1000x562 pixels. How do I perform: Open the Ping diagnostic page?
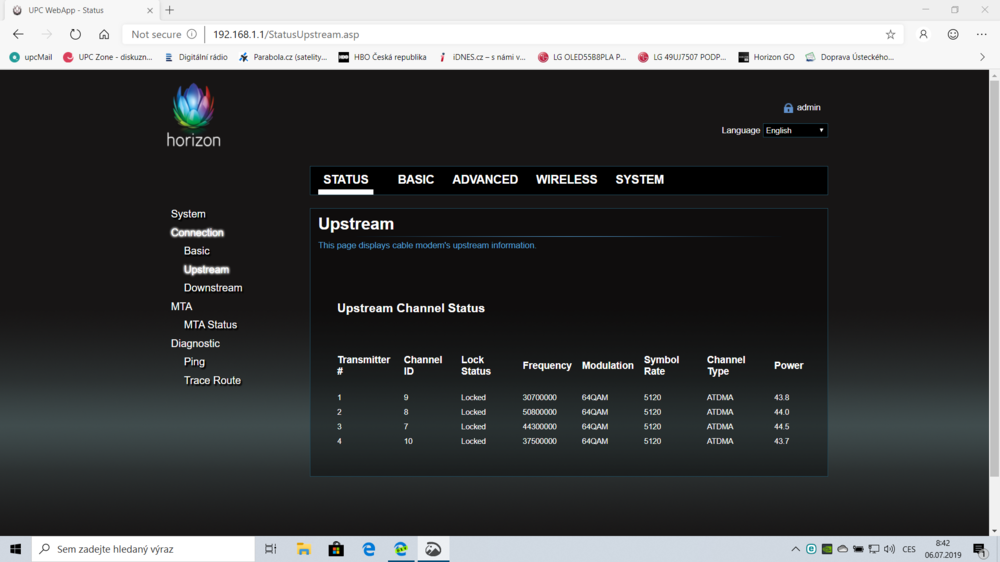194,362
